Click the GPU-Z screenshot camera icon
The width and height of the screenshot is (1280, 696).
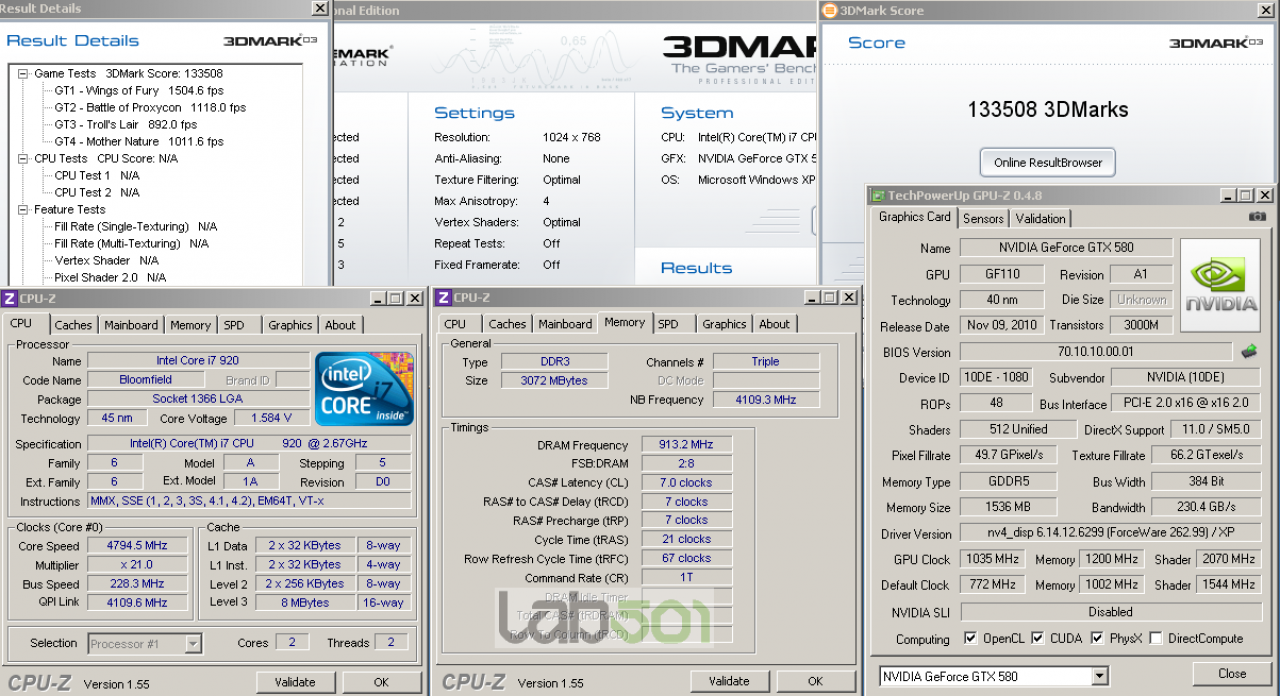[x=1257, y=217]
